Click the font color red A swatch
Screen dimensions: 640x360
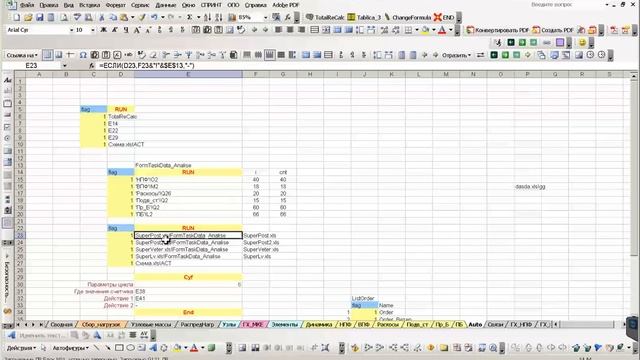coord(442,30)
